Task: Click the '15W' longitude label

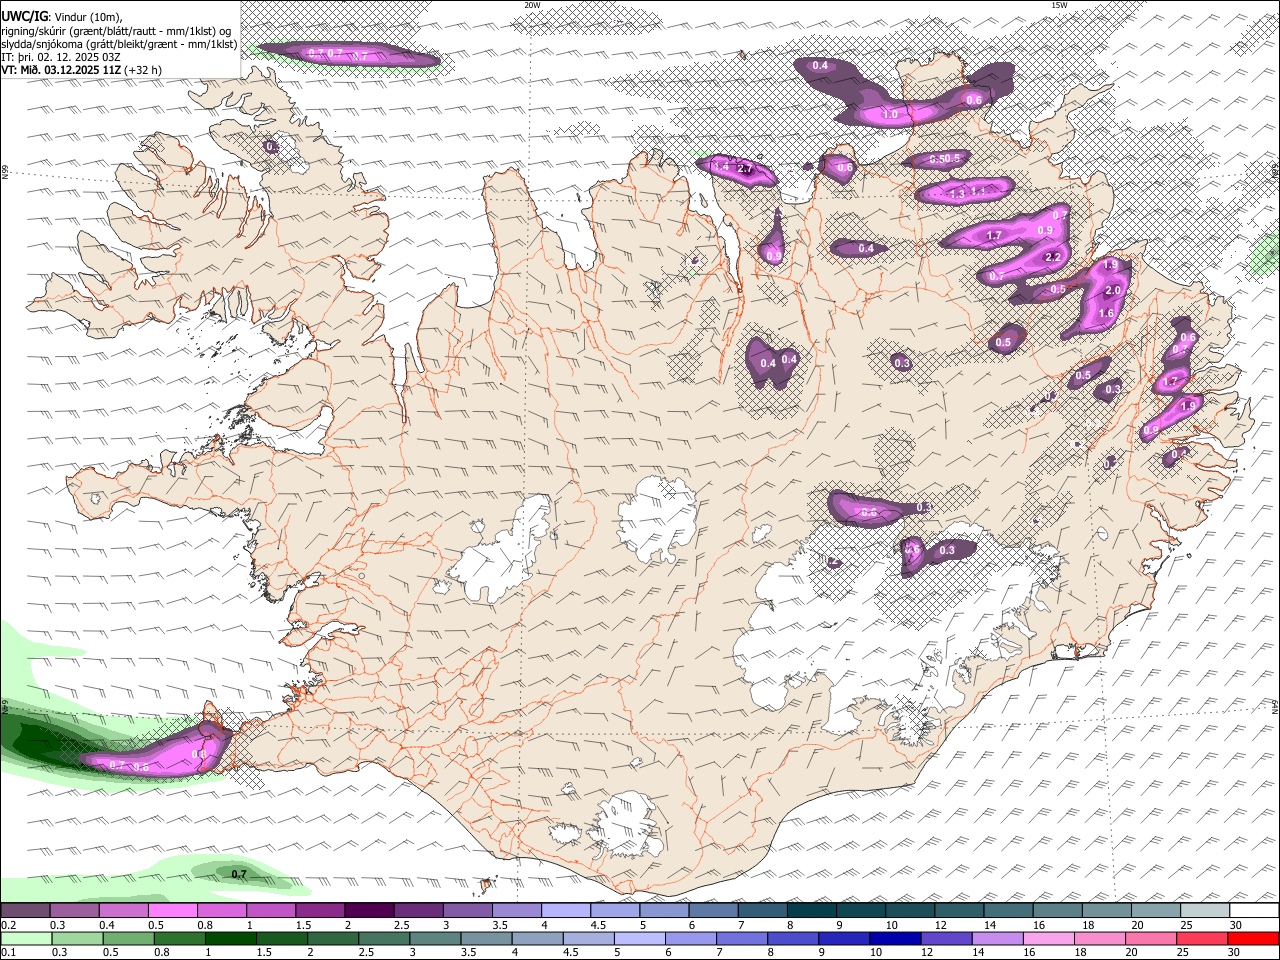Action: (x=1058, y=5)
